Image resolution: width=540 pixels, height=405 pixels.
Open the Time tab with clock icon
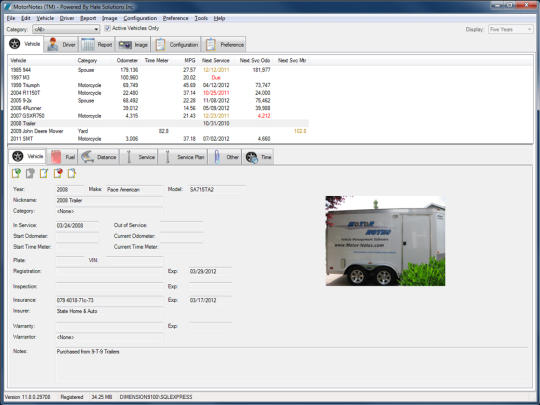[x=258, y=157]
